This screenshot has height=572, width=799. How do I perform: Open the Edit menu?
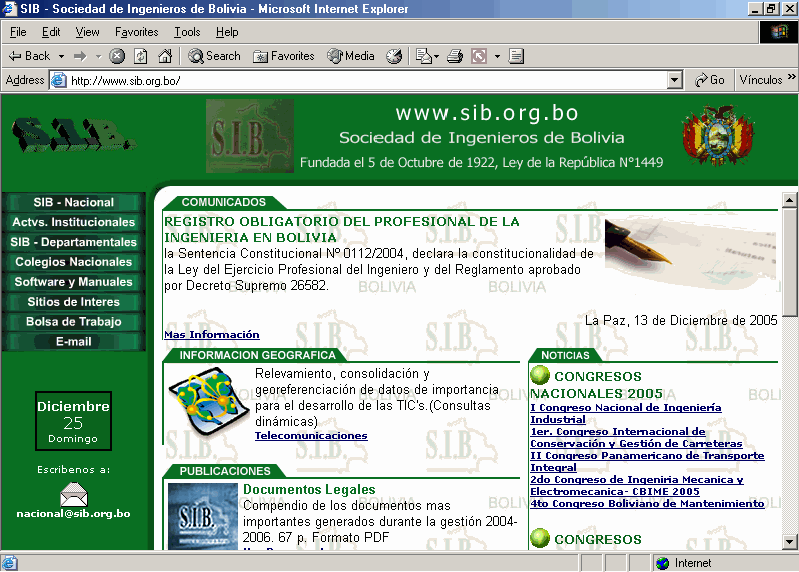coord(51,32)
